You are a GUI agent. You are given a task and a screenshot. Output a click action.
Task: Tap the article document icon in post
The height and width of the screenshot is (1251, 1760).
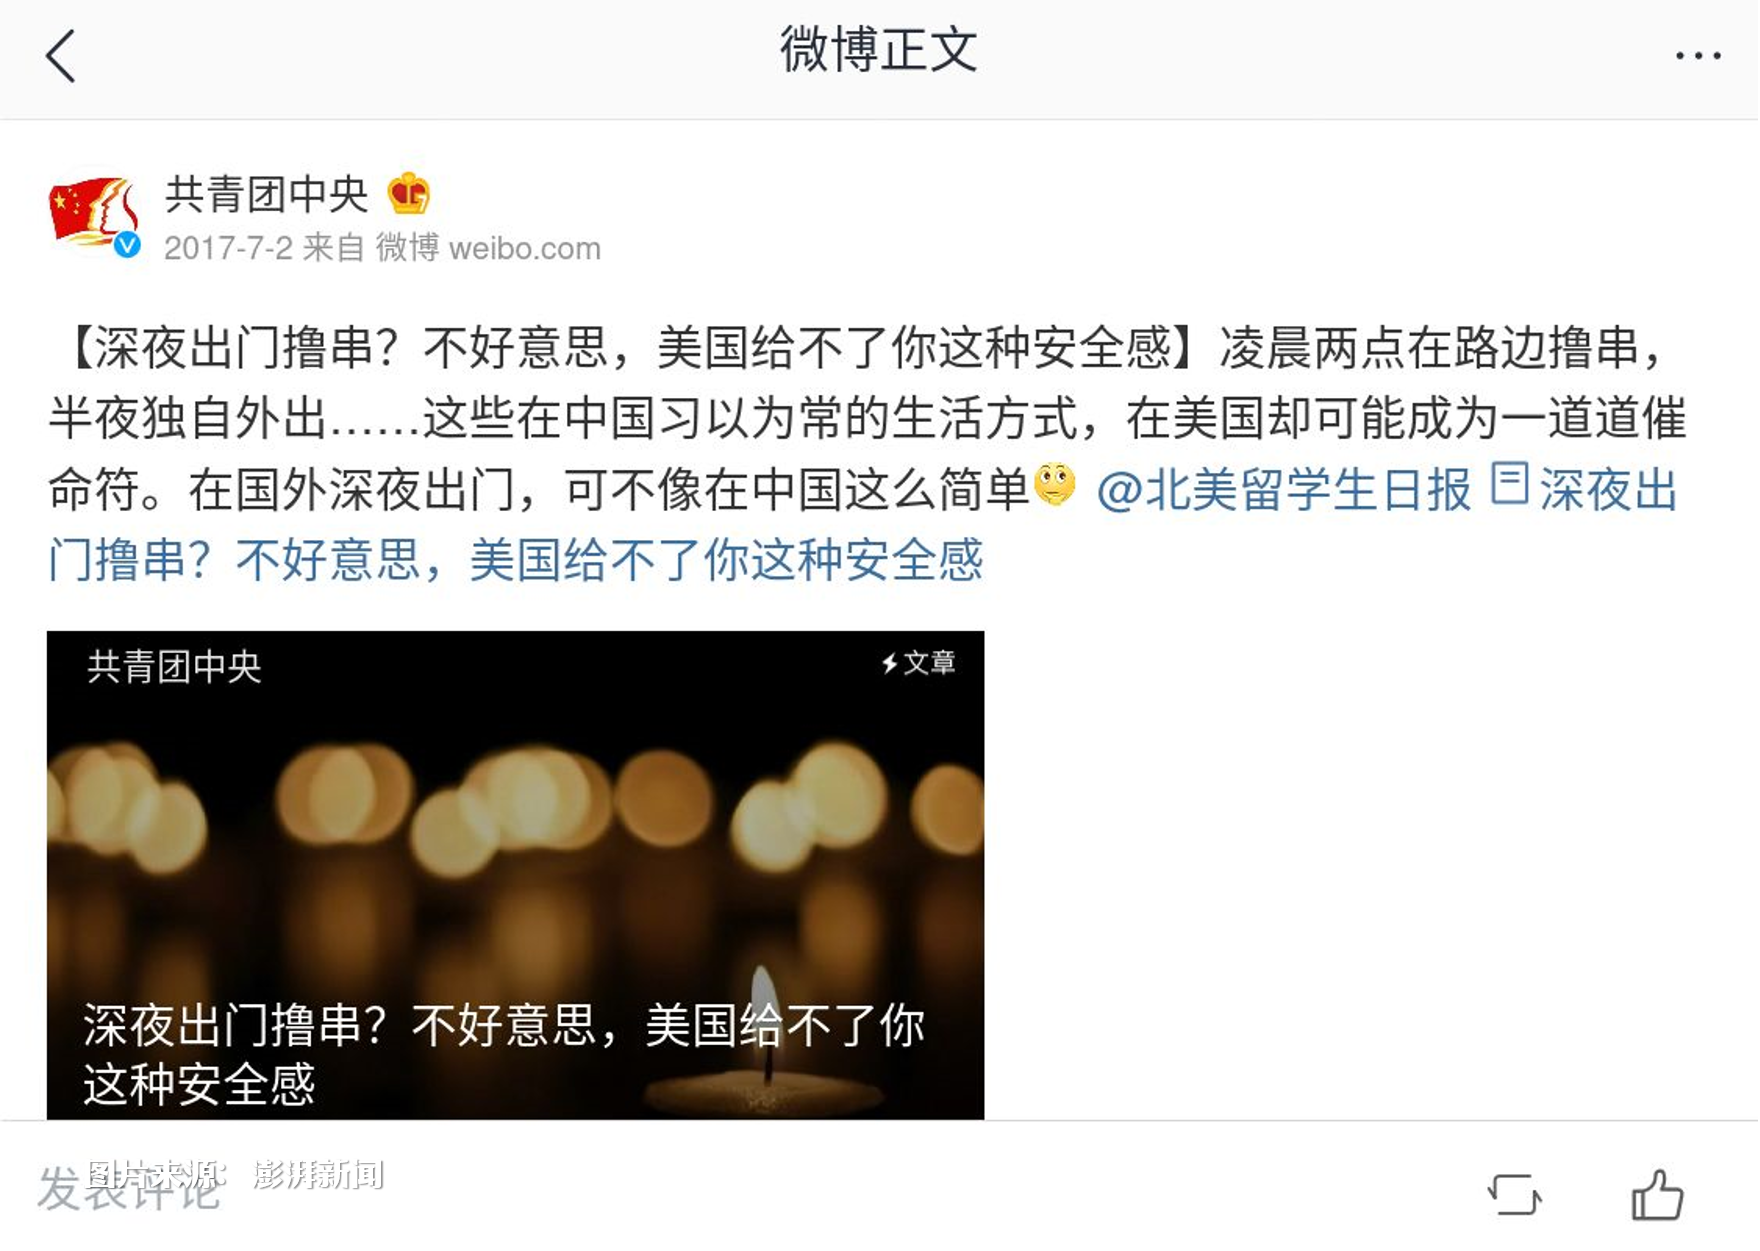(x=1509, y=483)
